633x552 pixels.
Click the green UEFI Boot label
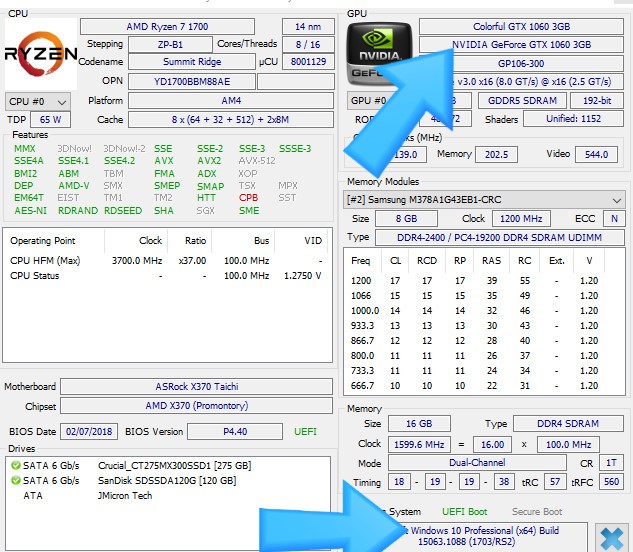point(464,512)
